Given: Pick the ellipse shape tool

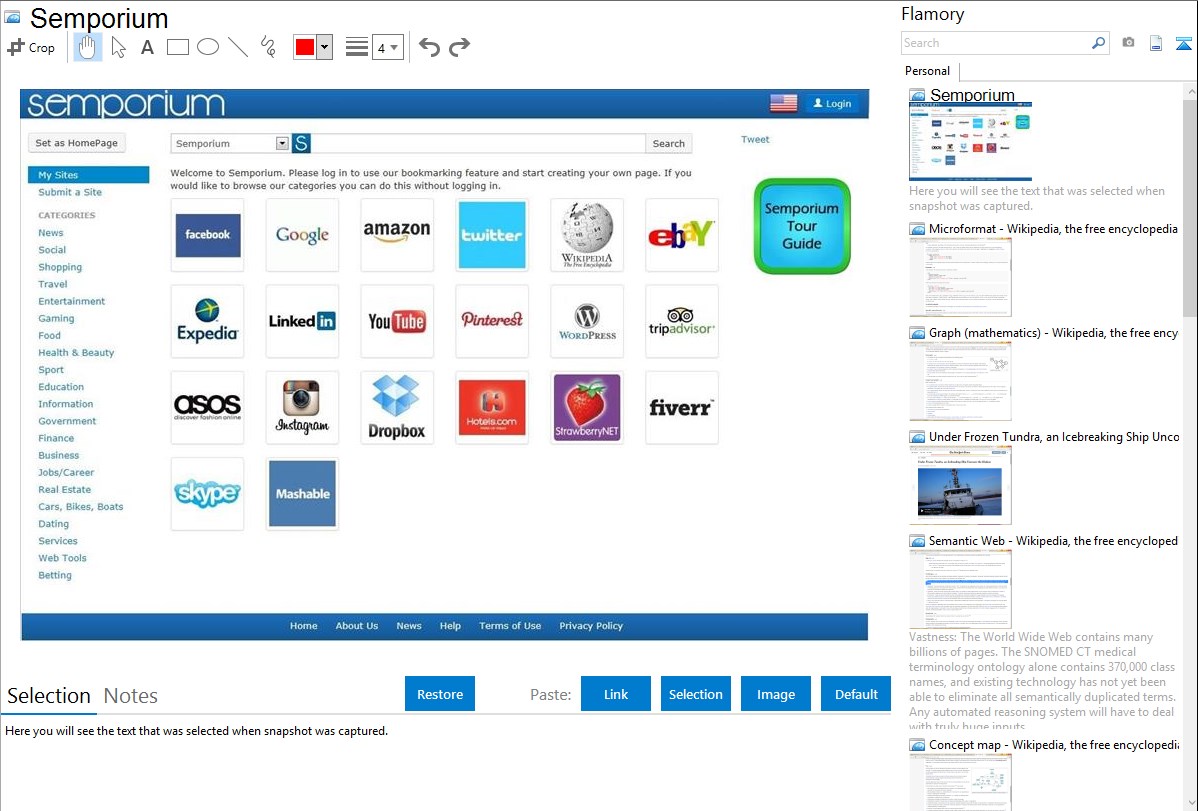Looking at the screenshot, I should pos(207,47).
